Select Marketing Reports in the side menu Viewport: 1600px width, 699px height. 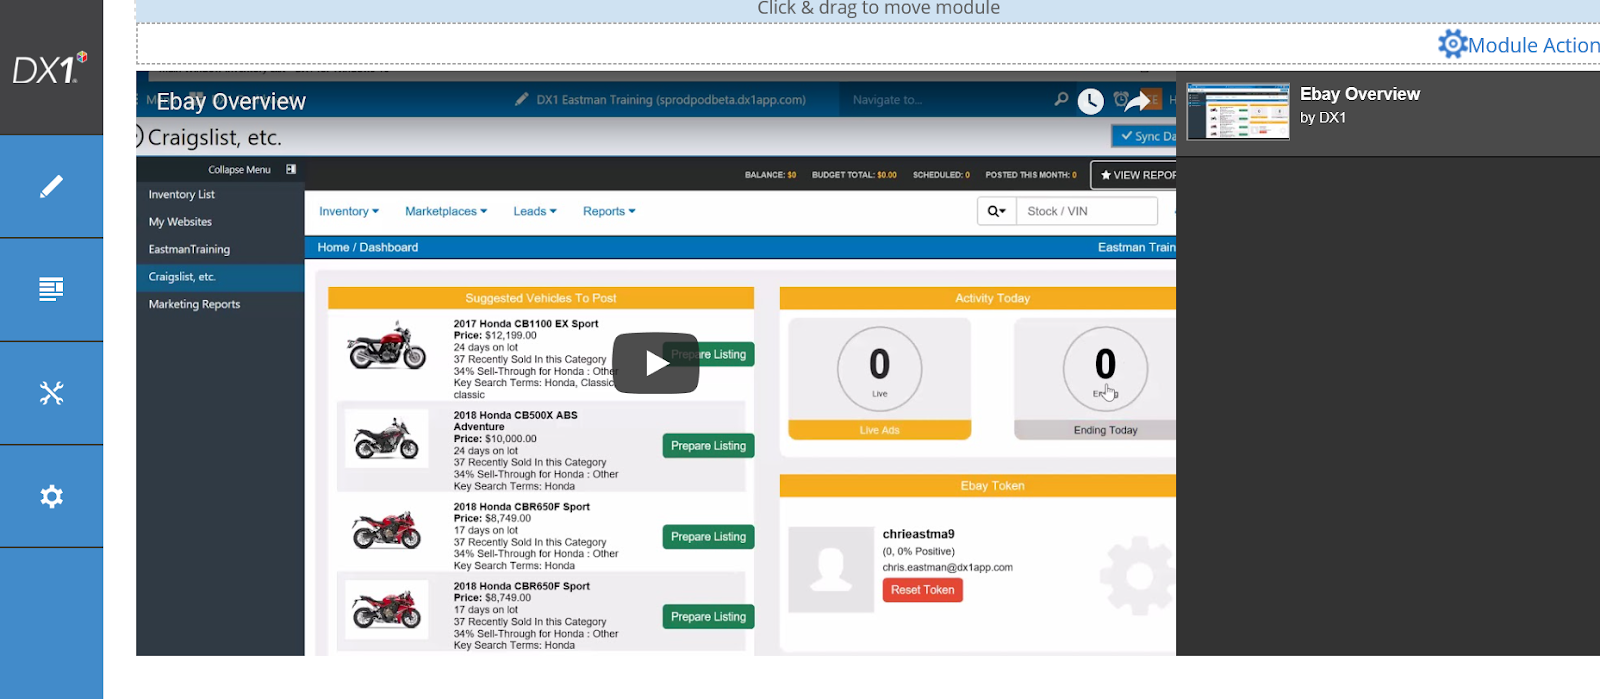pyautogui.click(x=194, y=304)
